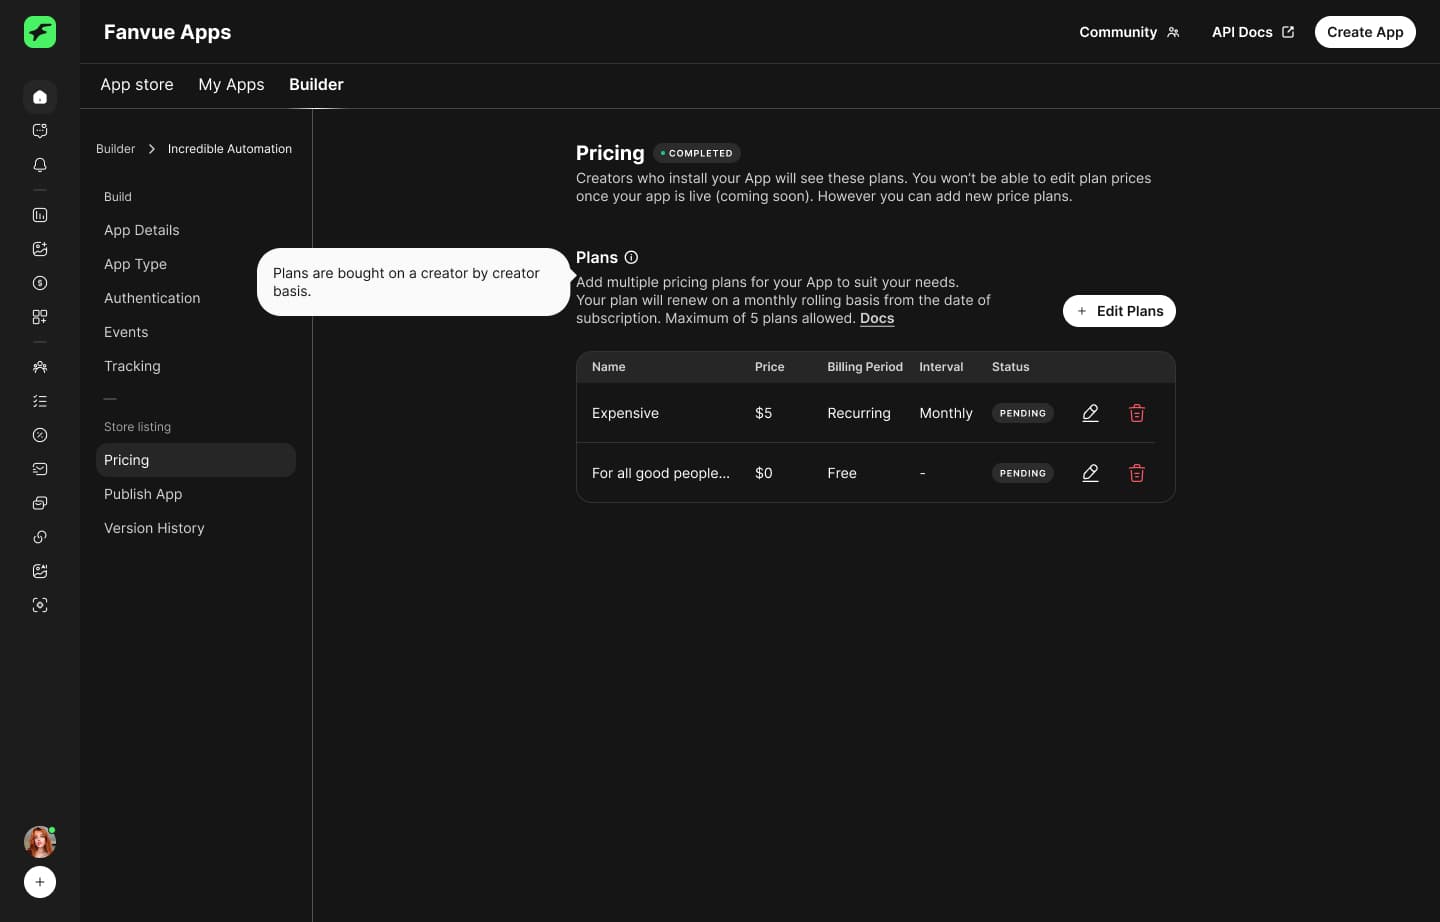This screenshot has width=1440, height=922.
Task: Open API Docs external link
Action: [x=1253, y=32]
